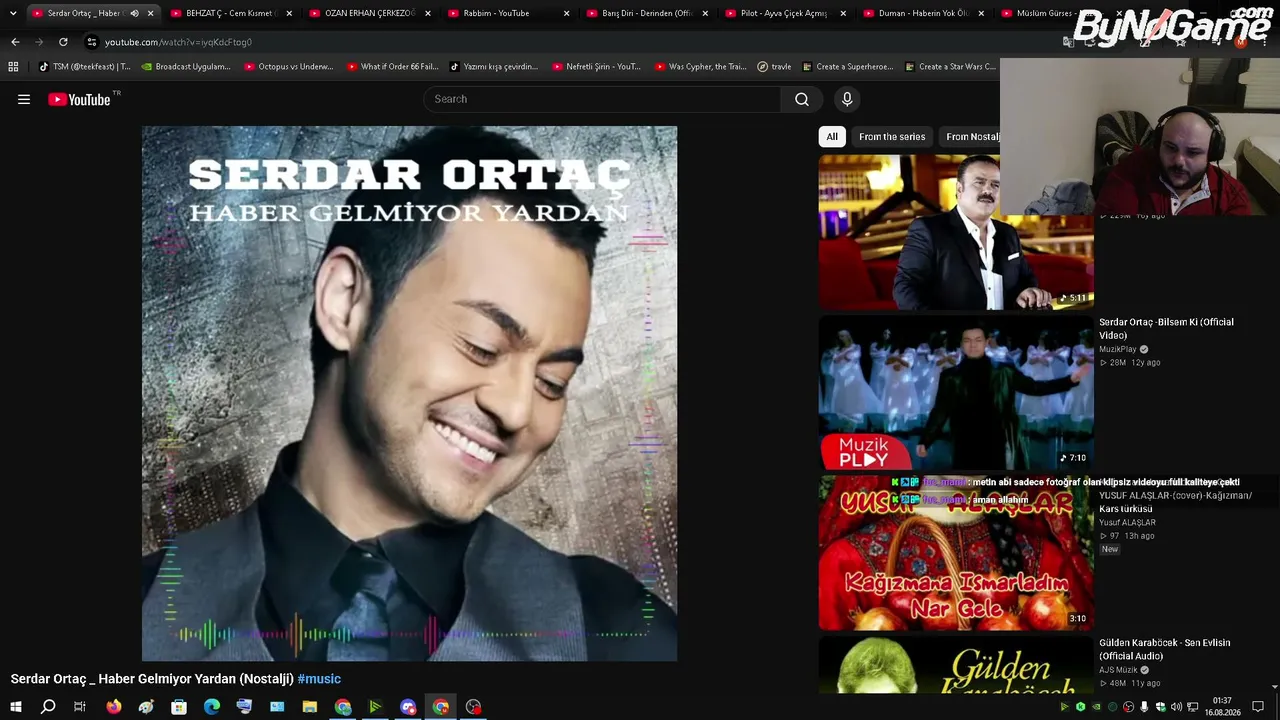Open the volume control in system tray
The height and width of the screenshot is (720, 1280).
tap(1176, 707)
